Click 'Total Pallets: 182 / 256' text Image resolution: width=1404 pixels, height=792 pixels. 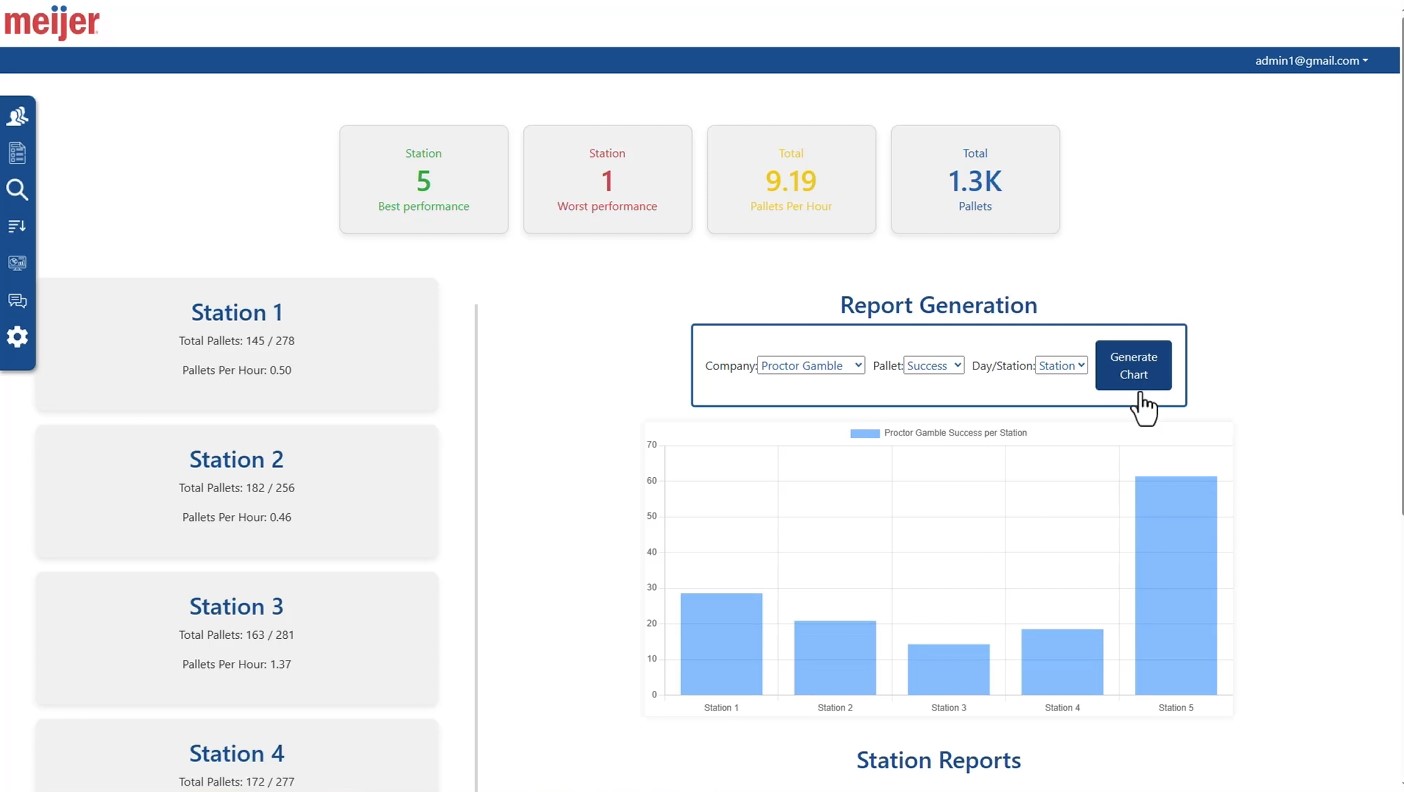coord(237,488)
